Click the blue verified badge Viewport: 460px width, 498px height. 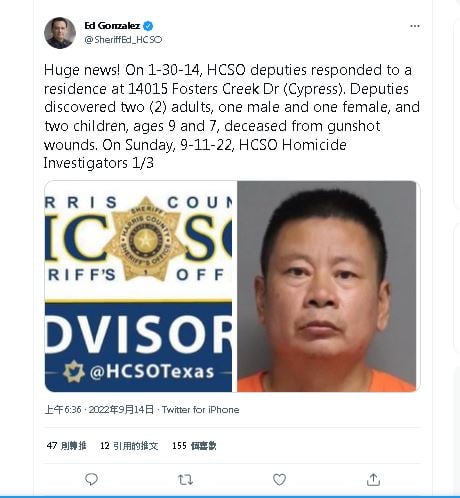(148, 26)
